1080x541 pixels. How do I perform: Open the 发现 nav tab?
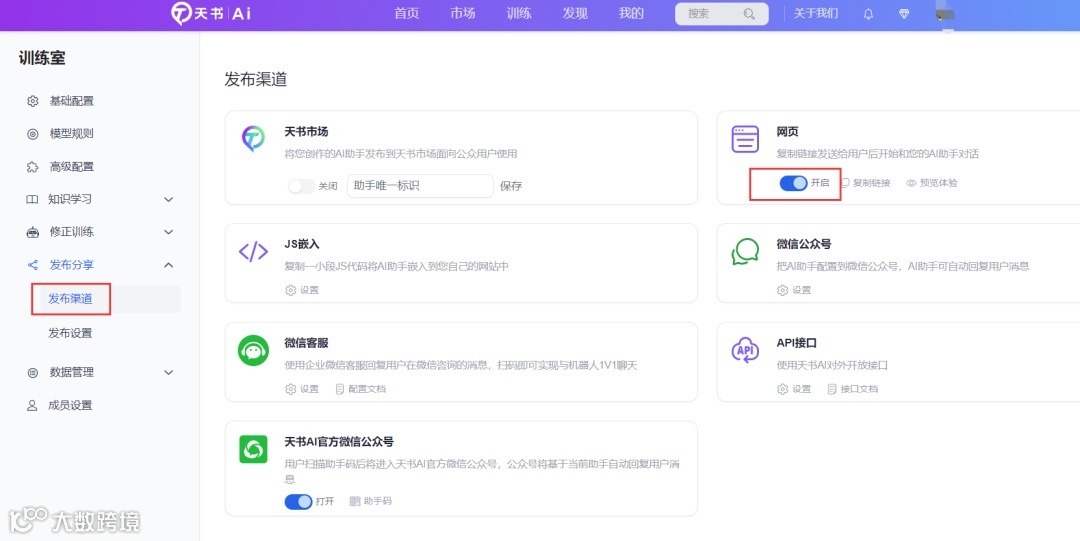click(575, 14)
